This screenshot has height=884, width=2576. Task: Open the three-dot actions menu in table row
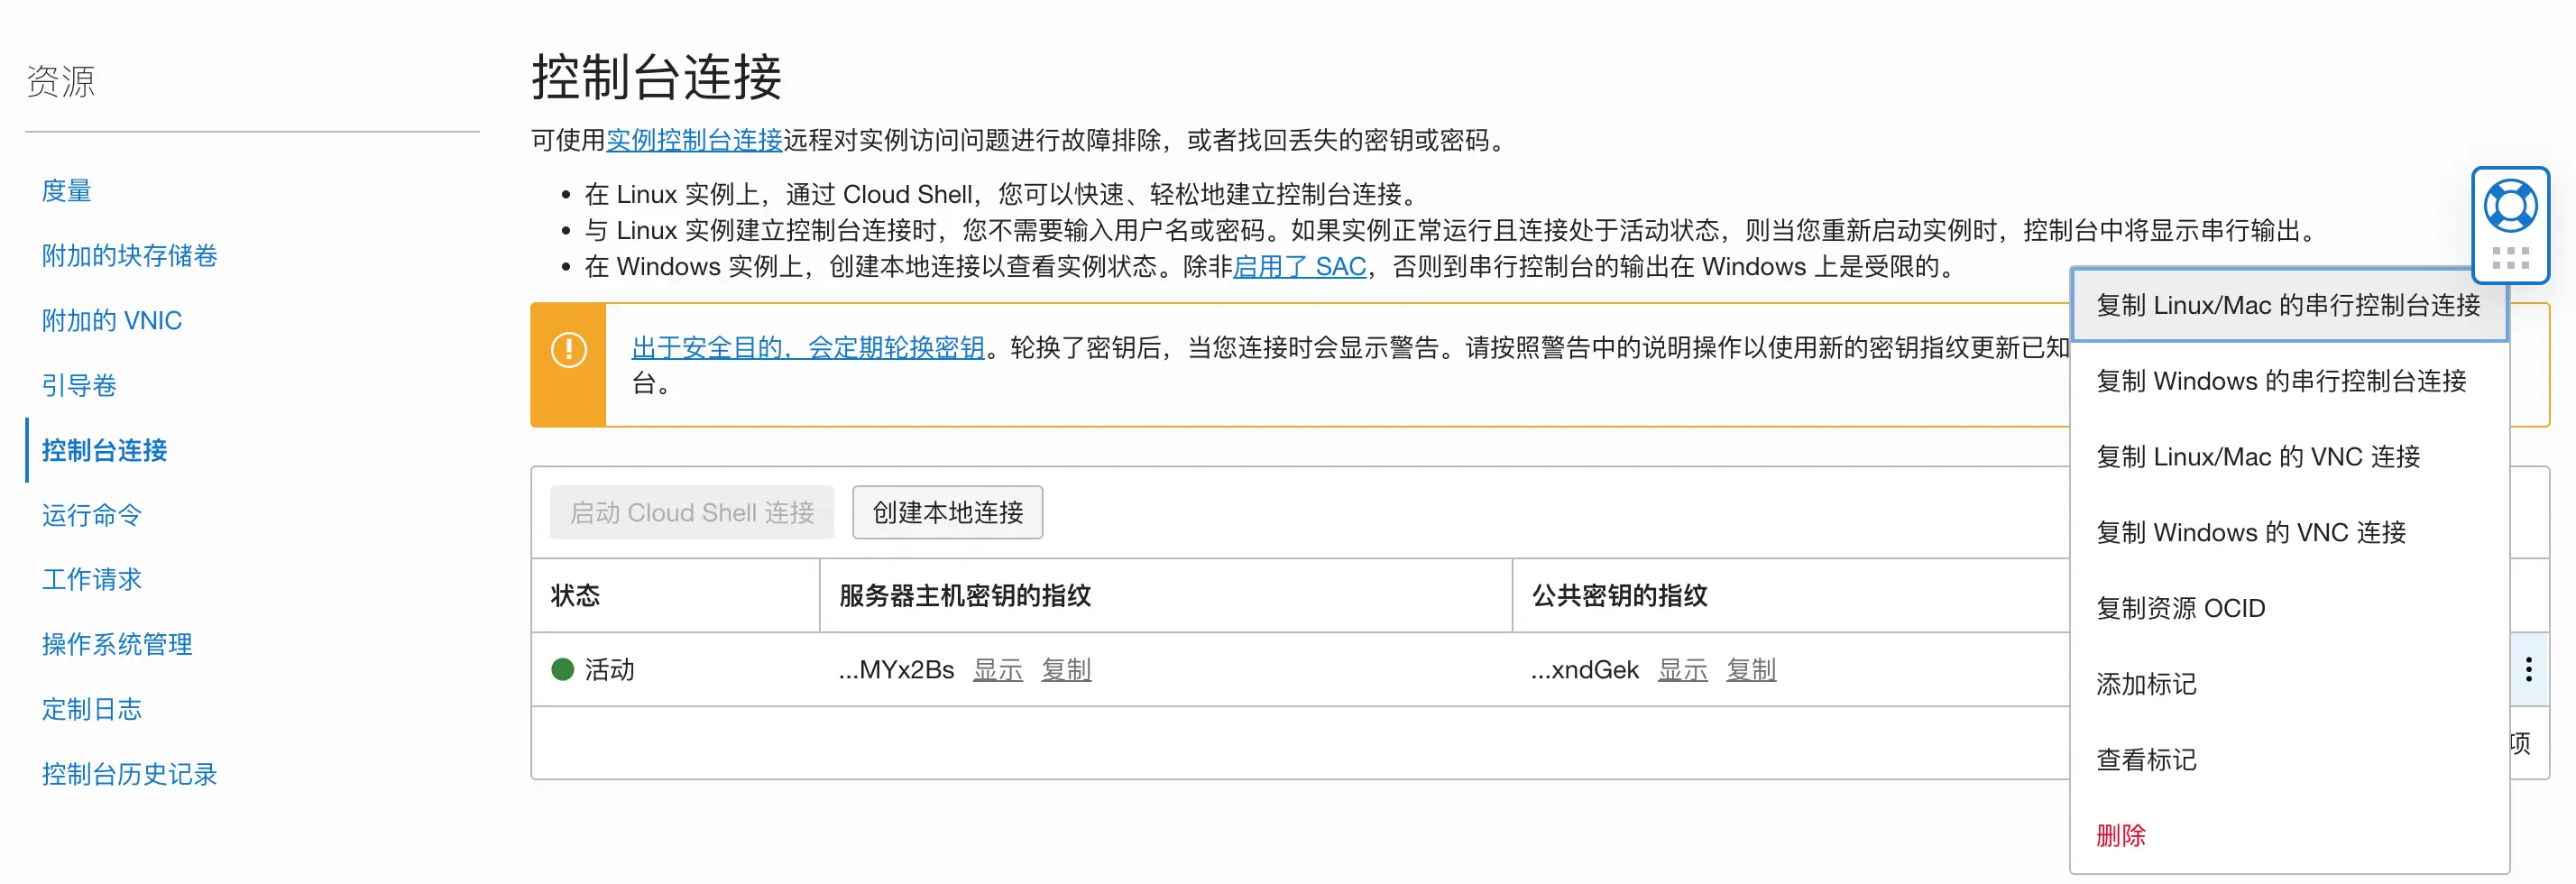pyautogui.click(x=2528, y=669)
